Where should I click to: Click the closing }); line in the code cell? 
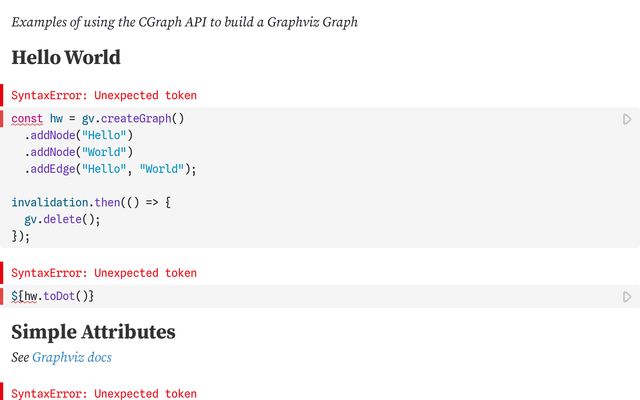[x=20, y=236]
